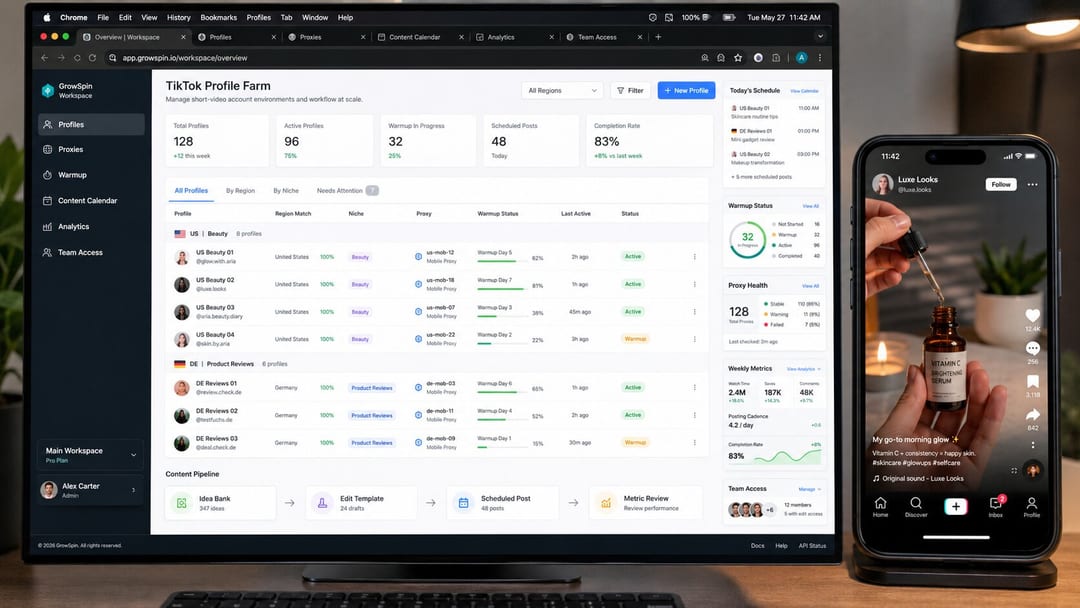Tap the comment bubble icon on the phone

tap(1032, 348)
